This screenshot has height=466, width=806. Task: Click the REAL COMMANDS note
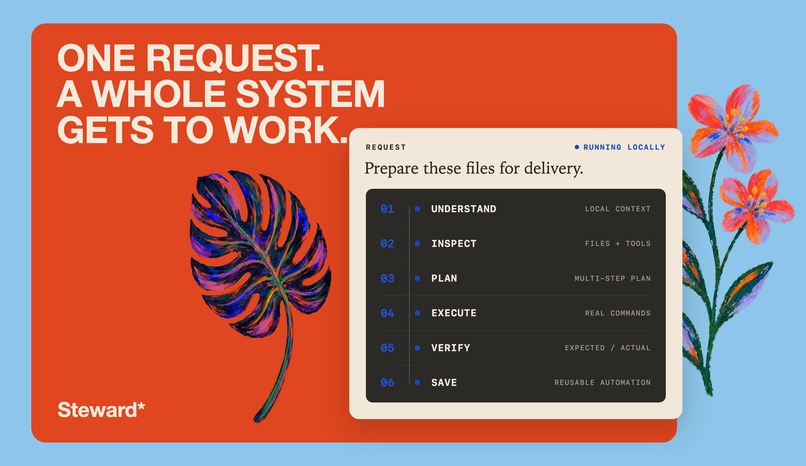click(617, 313)
